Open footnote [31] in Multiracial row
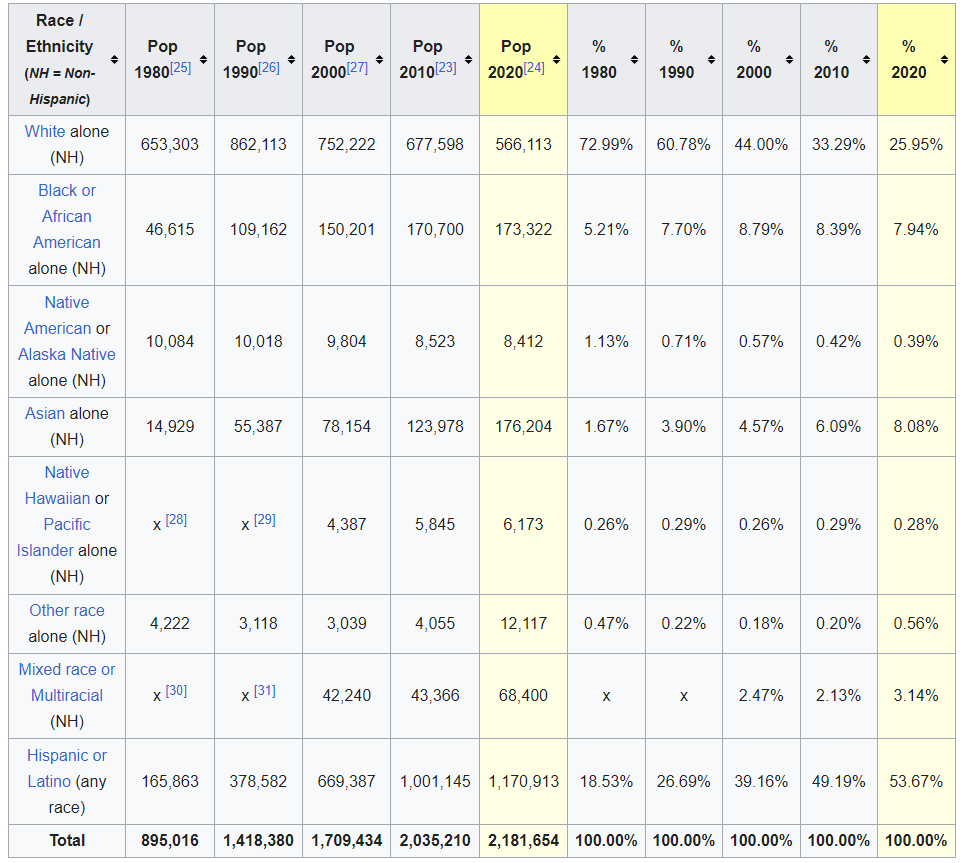970x863 pixels. [265, 690]
